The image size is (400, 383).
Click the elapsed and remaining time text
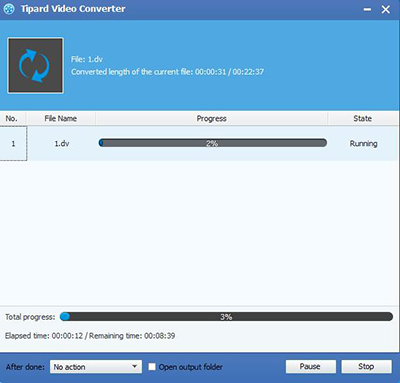[x=90, y=336]
